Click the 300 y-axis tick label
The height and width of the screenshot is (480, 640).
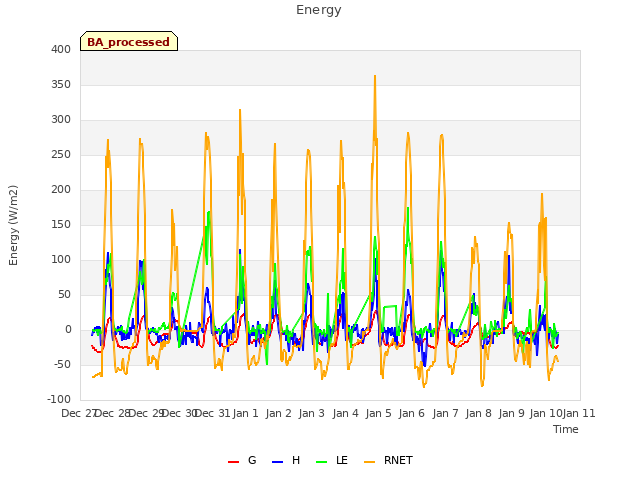click(61, 120)
